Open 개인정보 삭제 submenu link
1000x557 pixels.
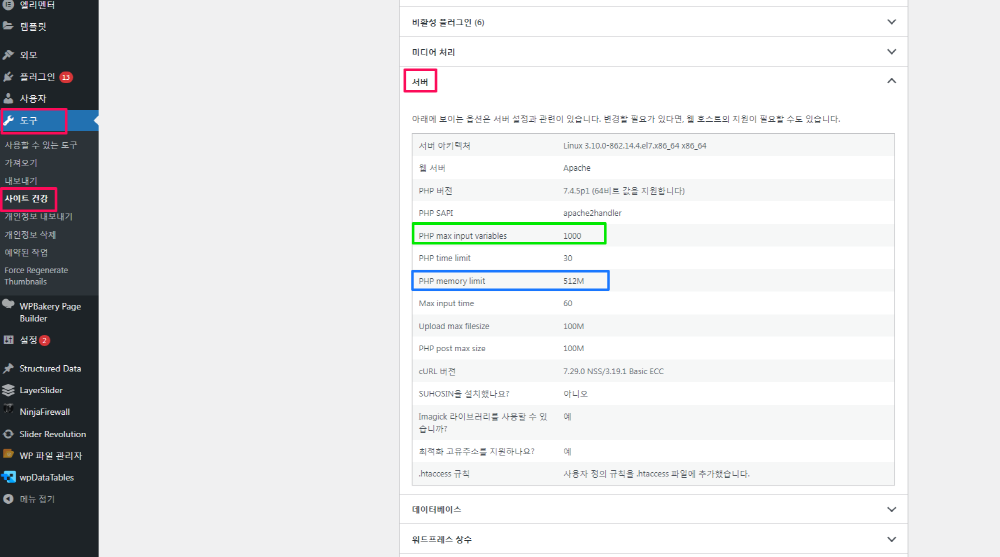tap(30, 234)
